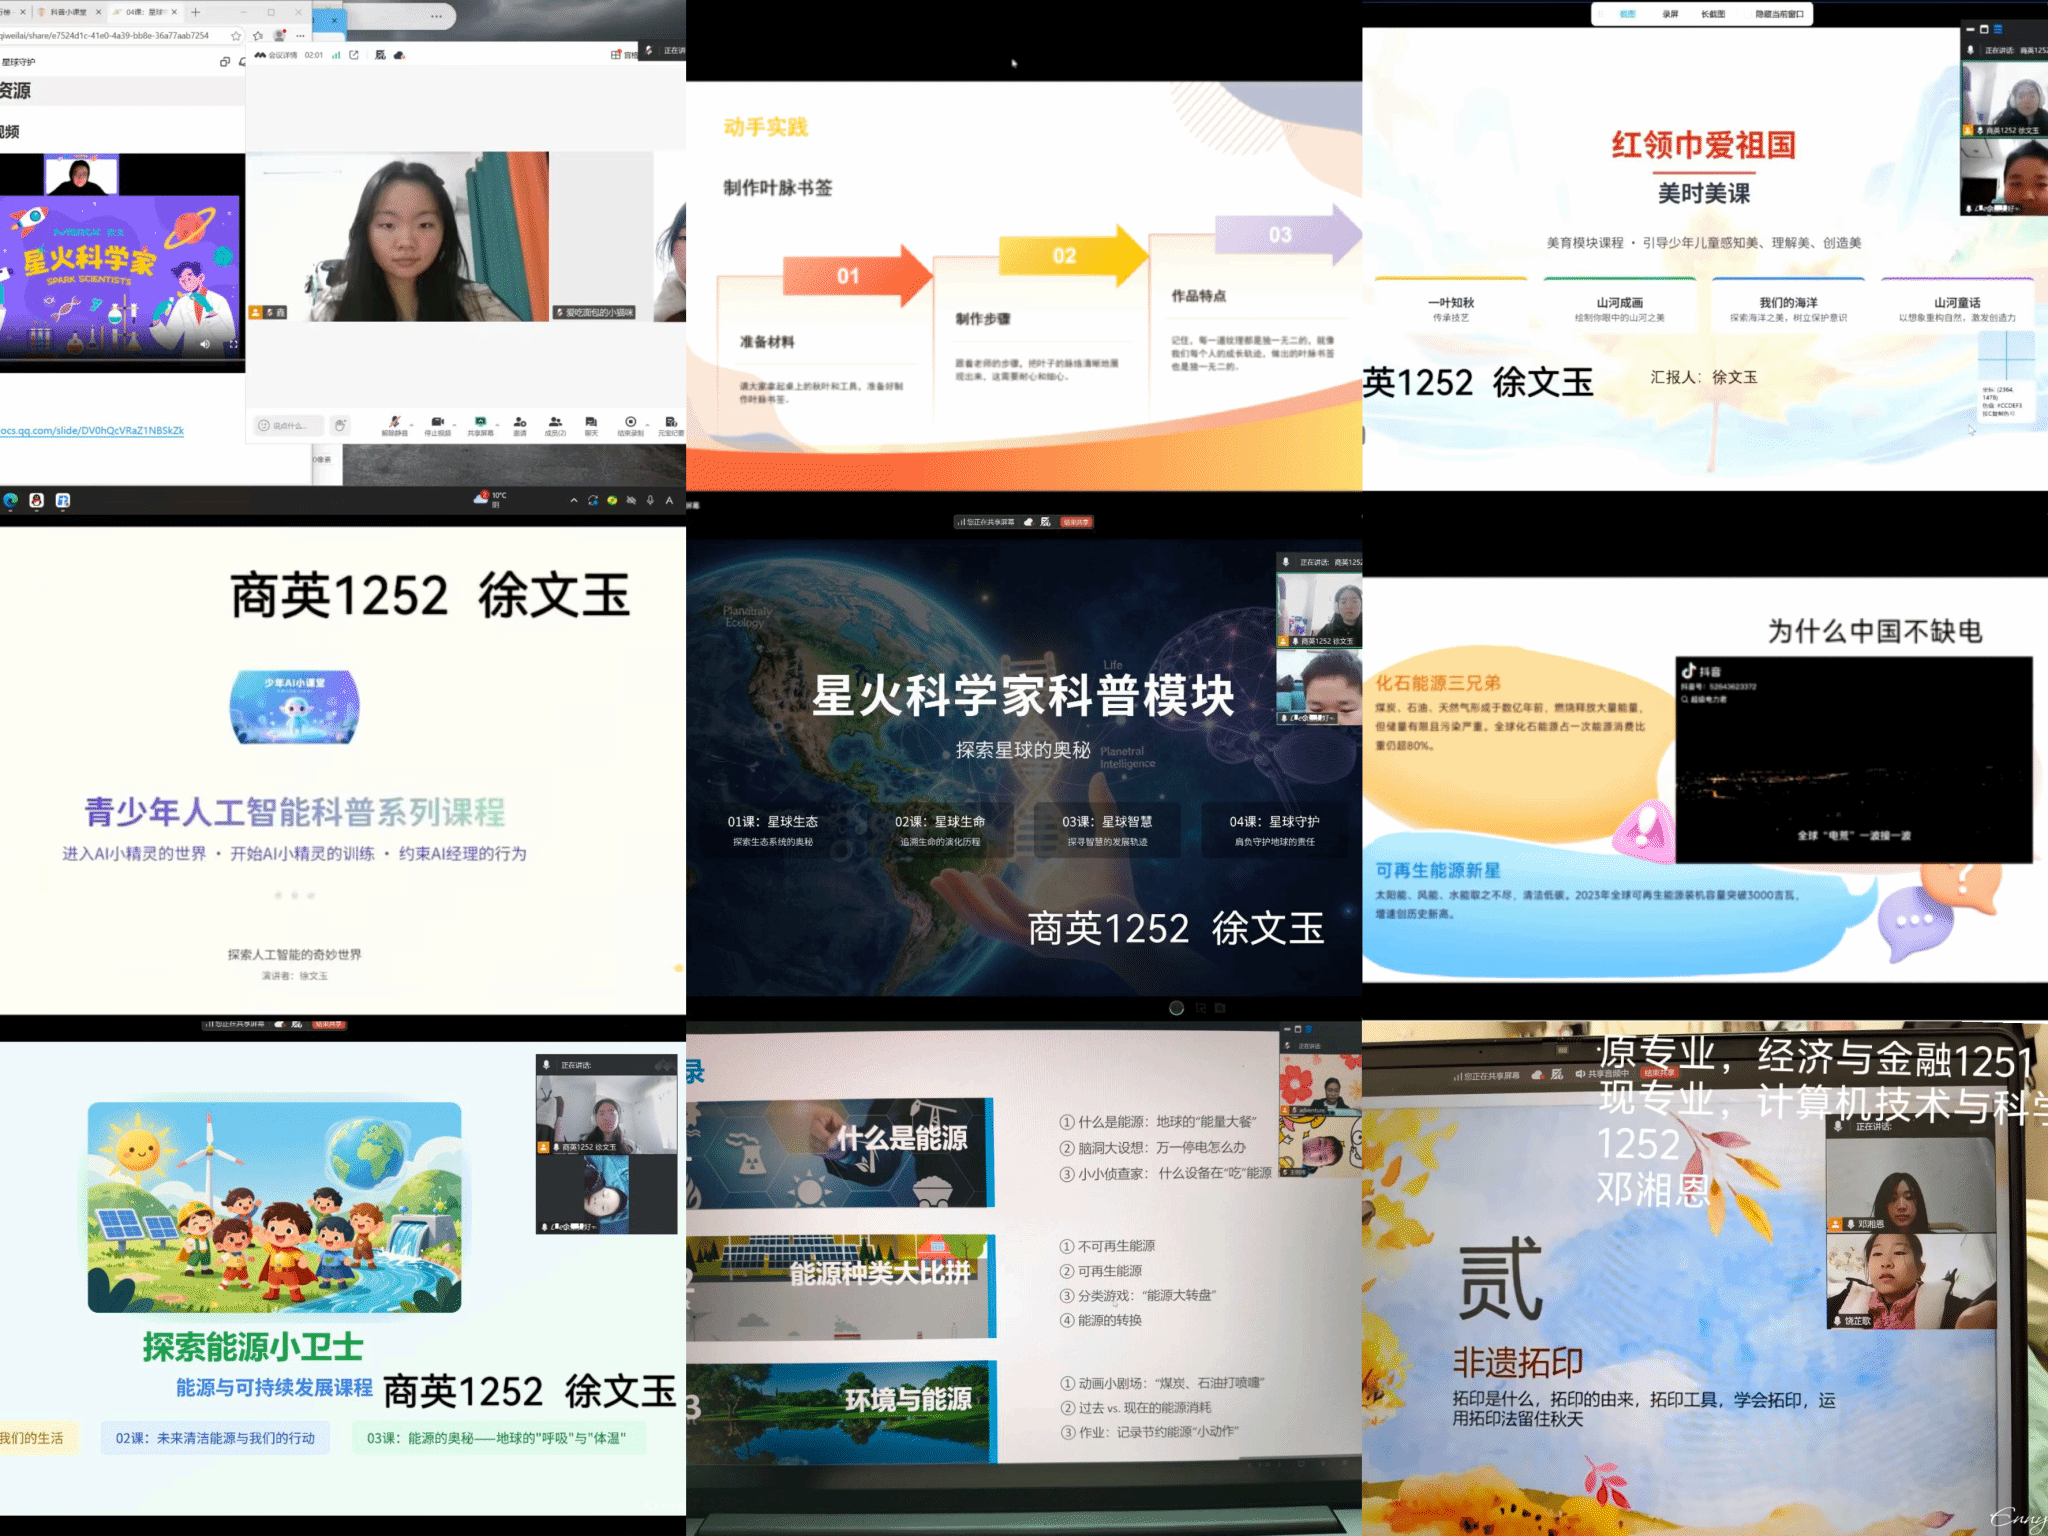This screenshot has height=1536, width=2048.
Task: Toggle microphone icon in Windows system tray
Action: (650, 500)
